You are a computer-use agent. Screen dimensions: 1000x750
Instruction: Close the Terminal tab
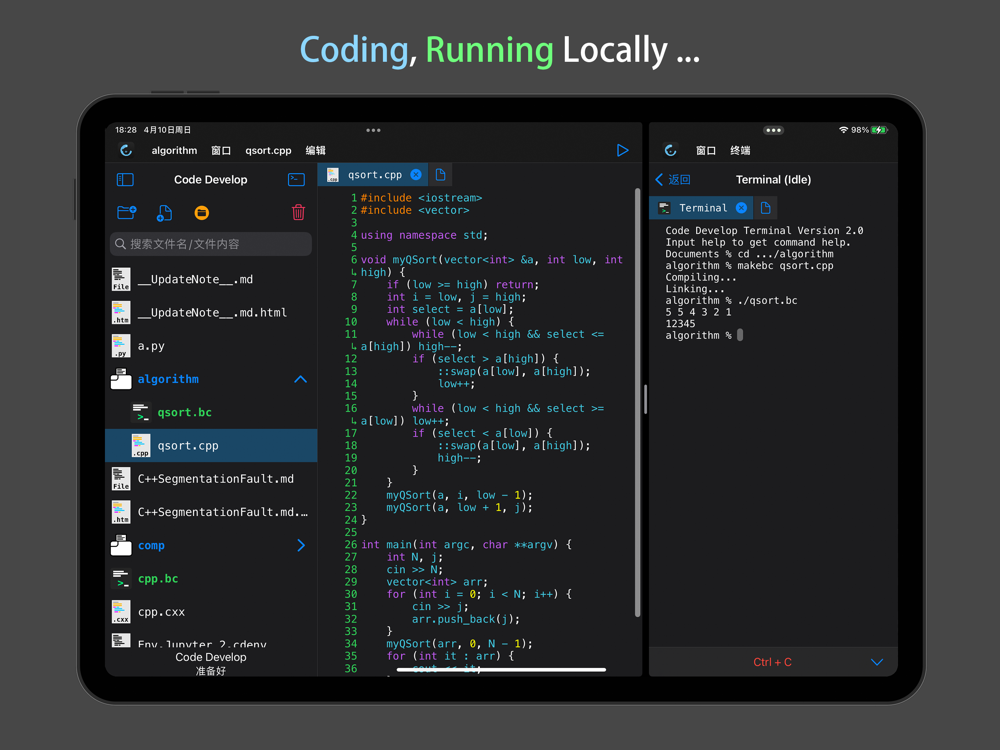click(x=741, y=208)
